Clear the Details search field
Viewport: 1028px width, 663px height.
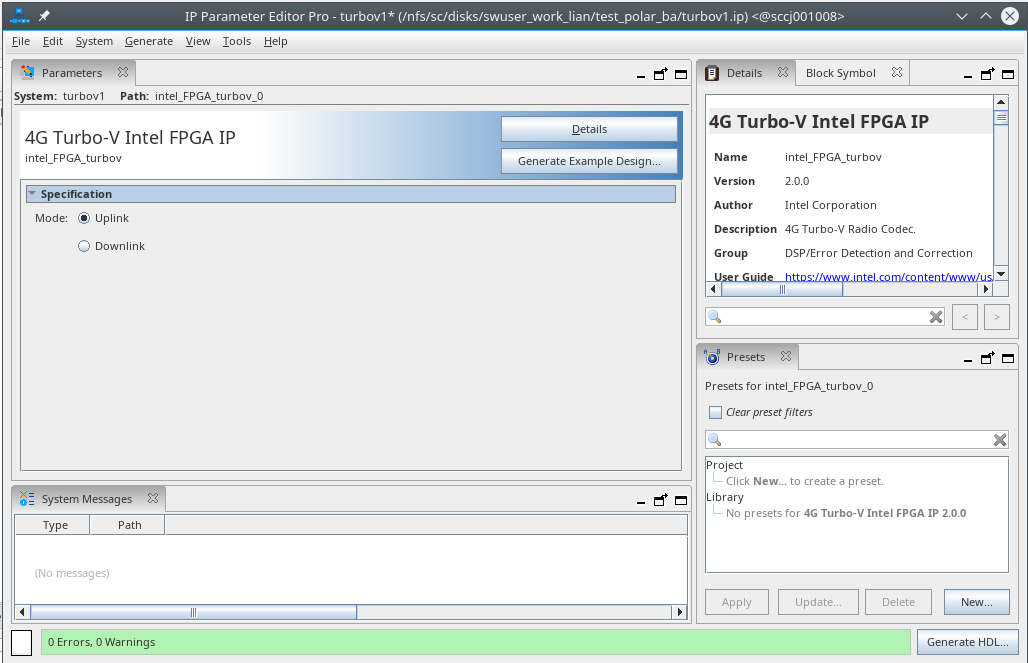click(936, 317)
